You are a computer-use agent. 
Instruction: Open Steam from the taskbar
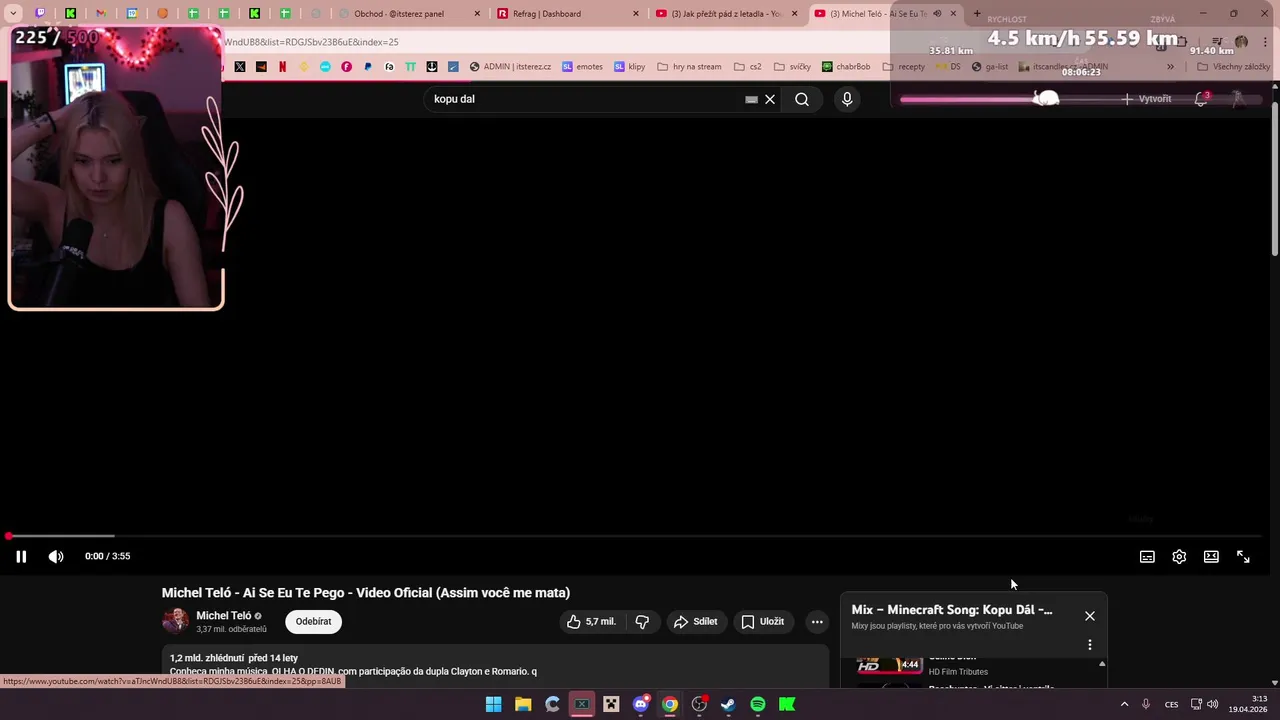click(x=728, y=705)
